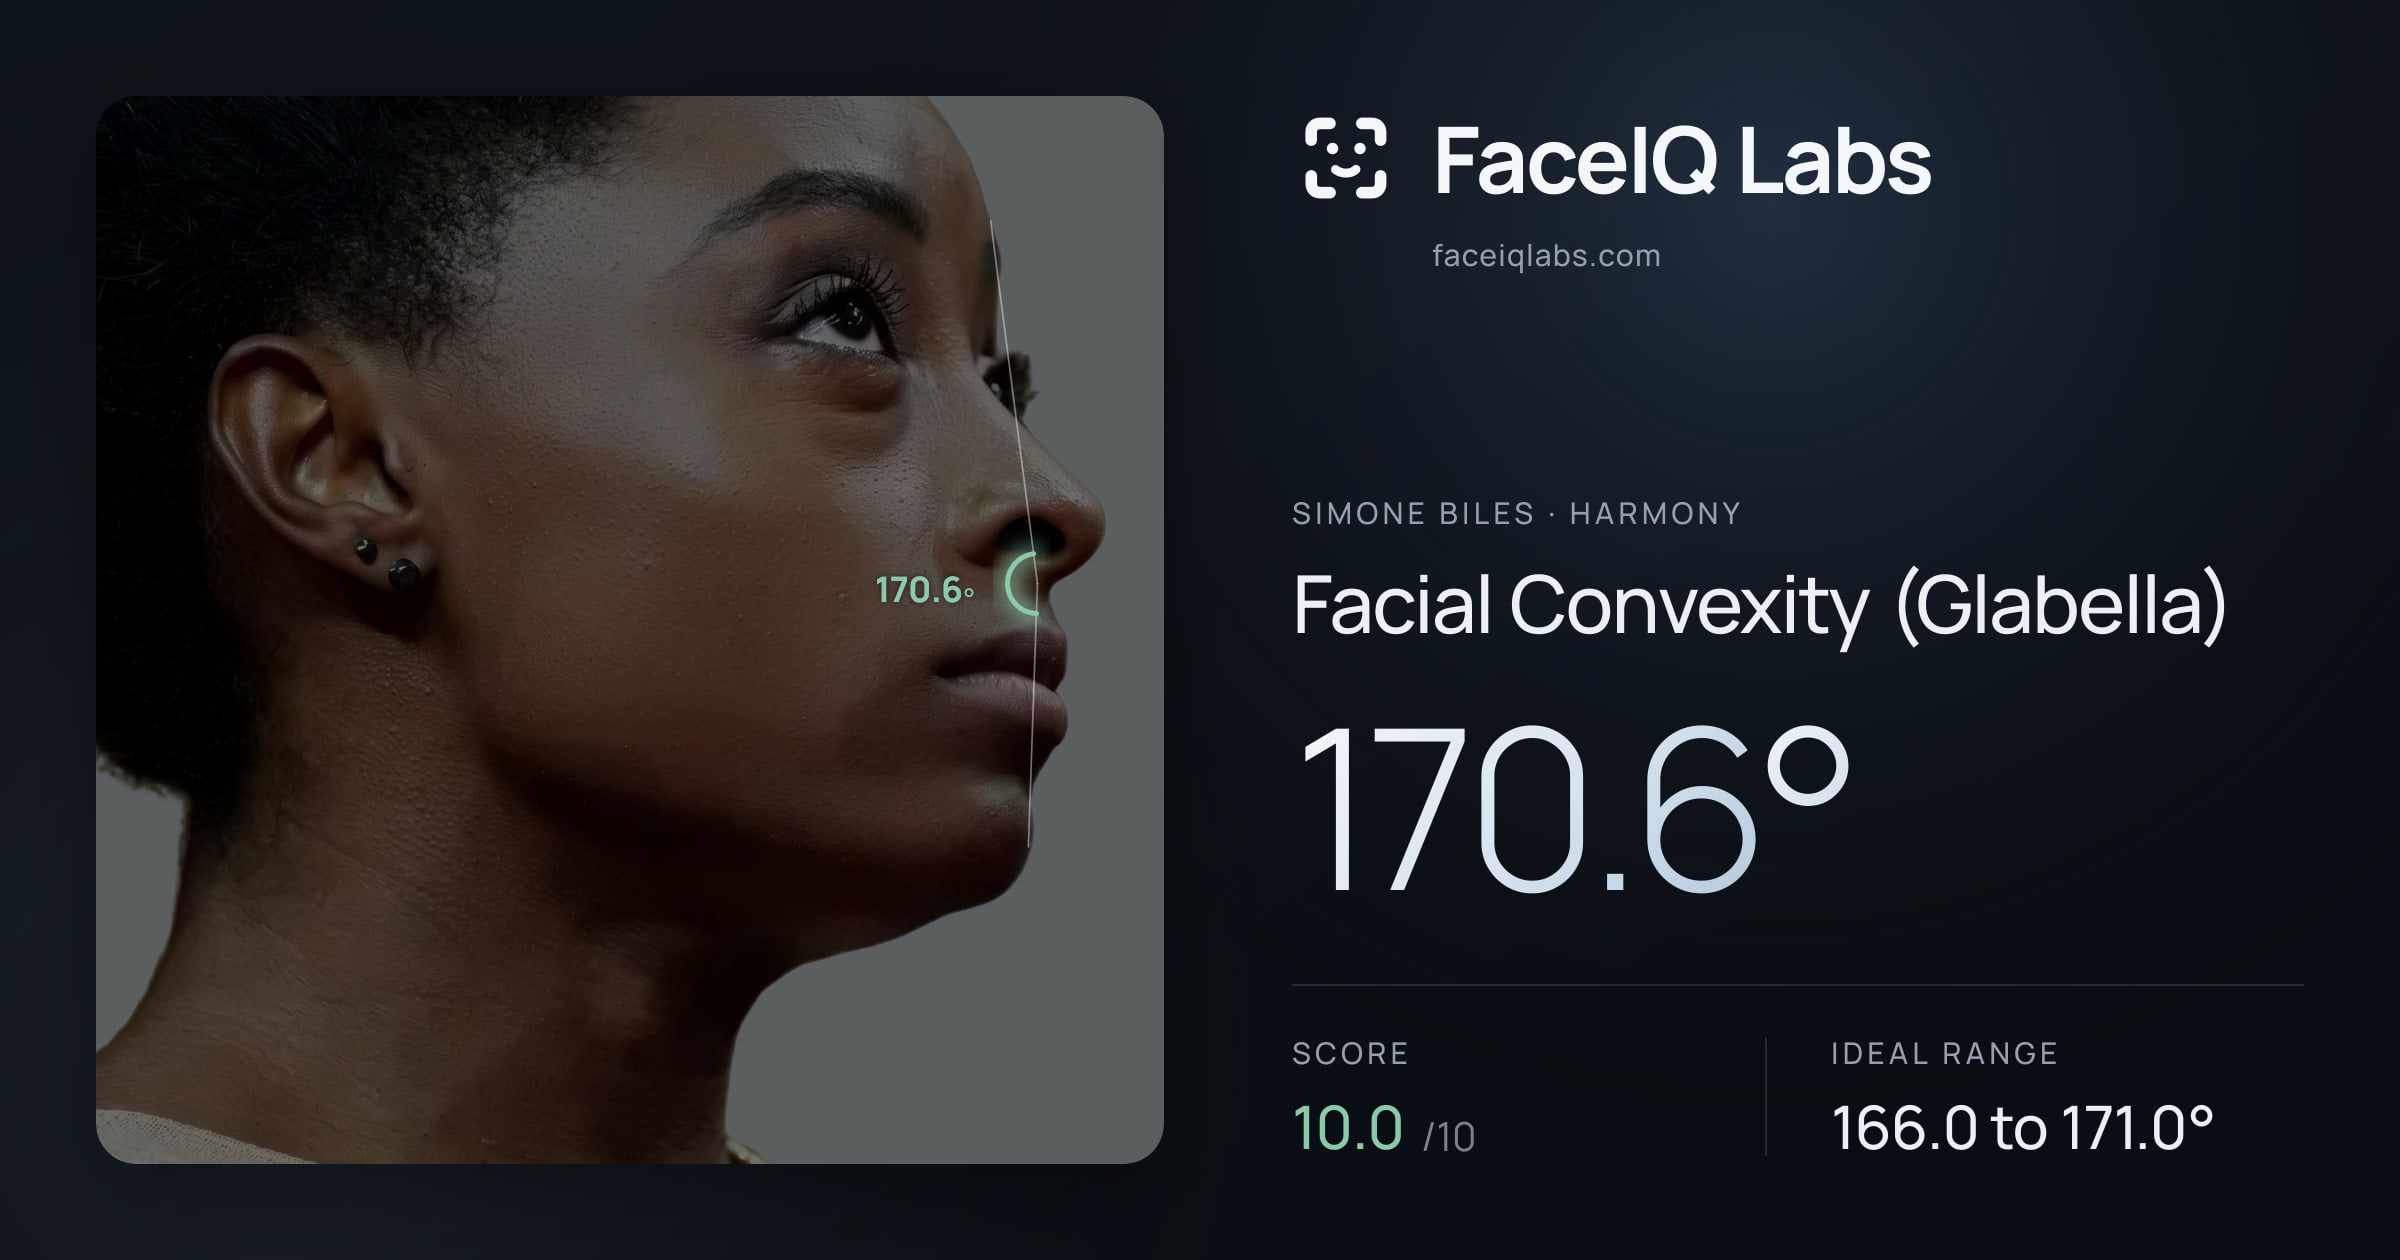Click the 166.0 to 171.0° range value
Viewport: 2400px width, 1260px height.
point(2022,1128)
